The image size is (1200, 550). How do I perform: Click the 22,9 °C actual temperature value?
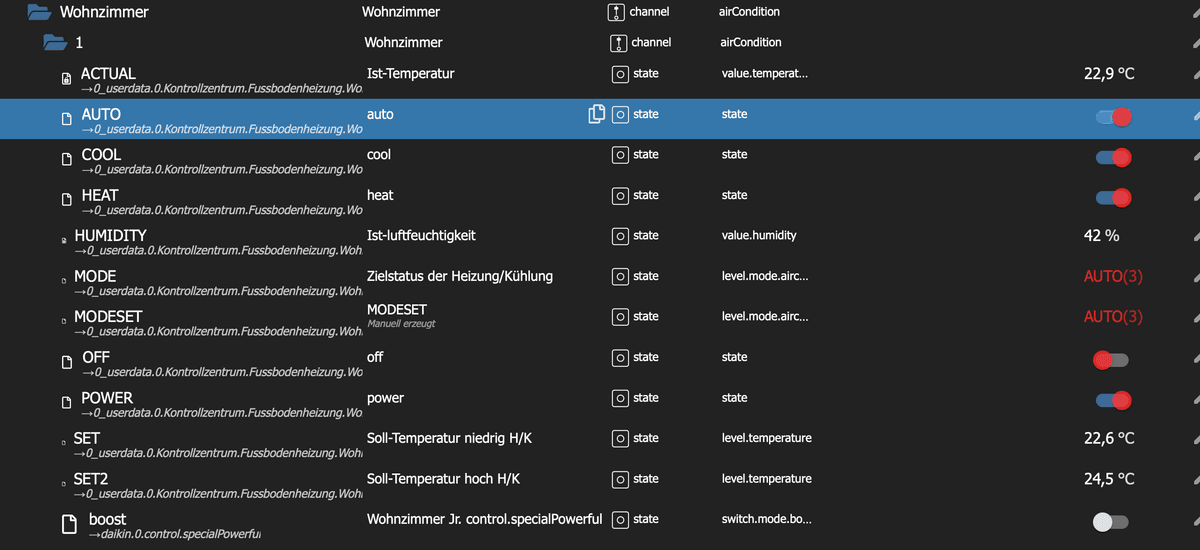1109,74
